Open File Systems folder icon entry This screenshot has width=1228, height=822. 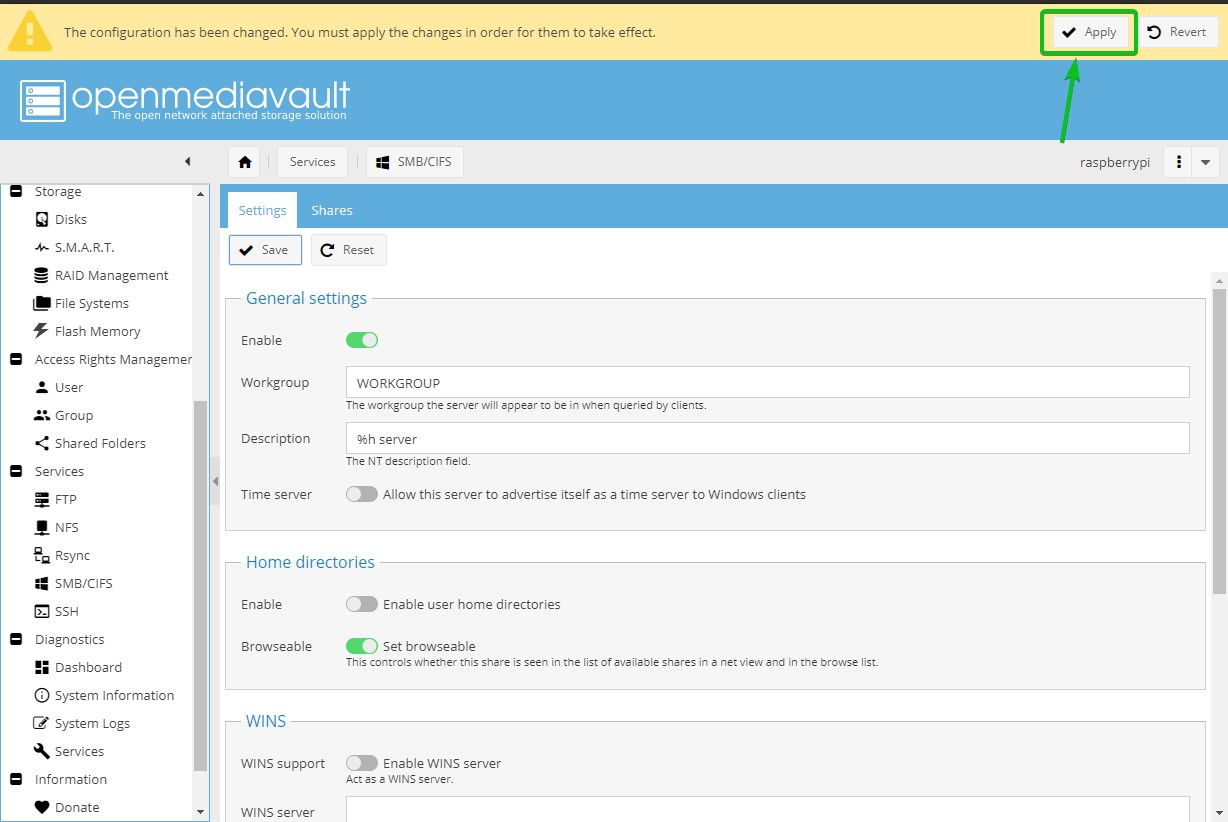42,303
